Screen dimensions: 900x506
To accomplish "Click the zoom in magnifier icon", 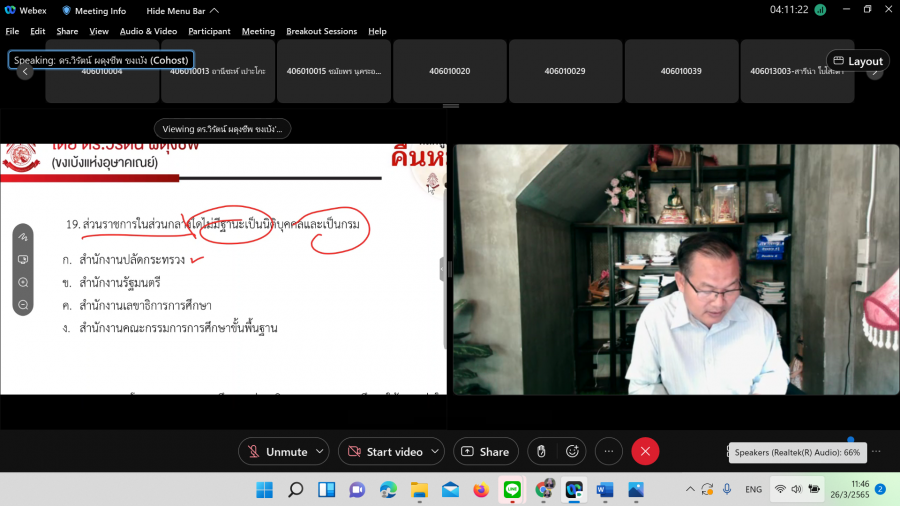I will coord(23,282).
